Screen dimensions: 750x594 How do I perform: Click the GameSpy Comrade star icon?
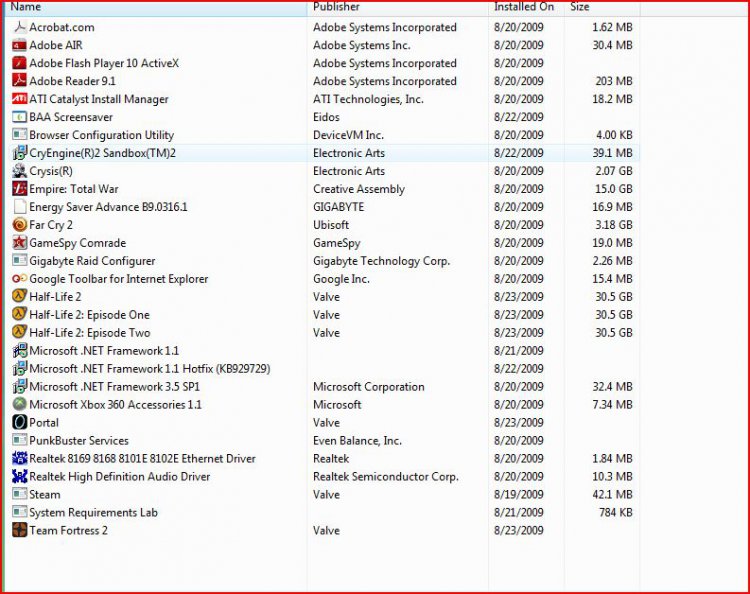20,243
